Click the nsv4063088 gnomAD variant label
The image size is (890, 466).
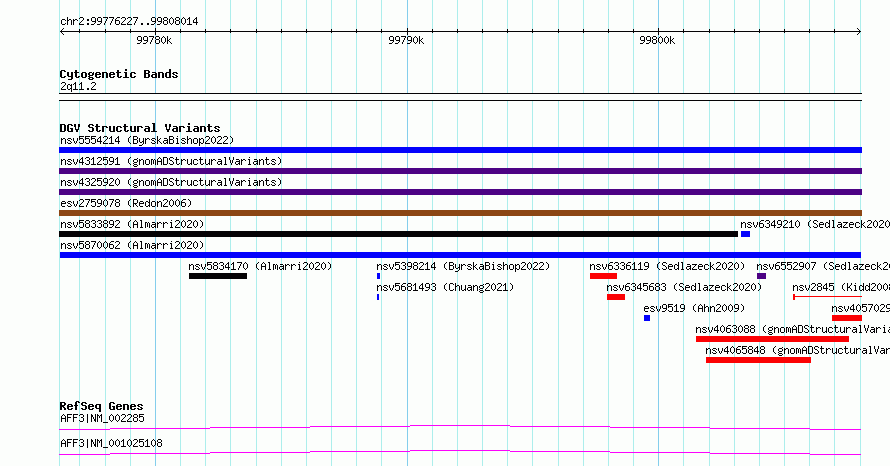click(792, 329)
